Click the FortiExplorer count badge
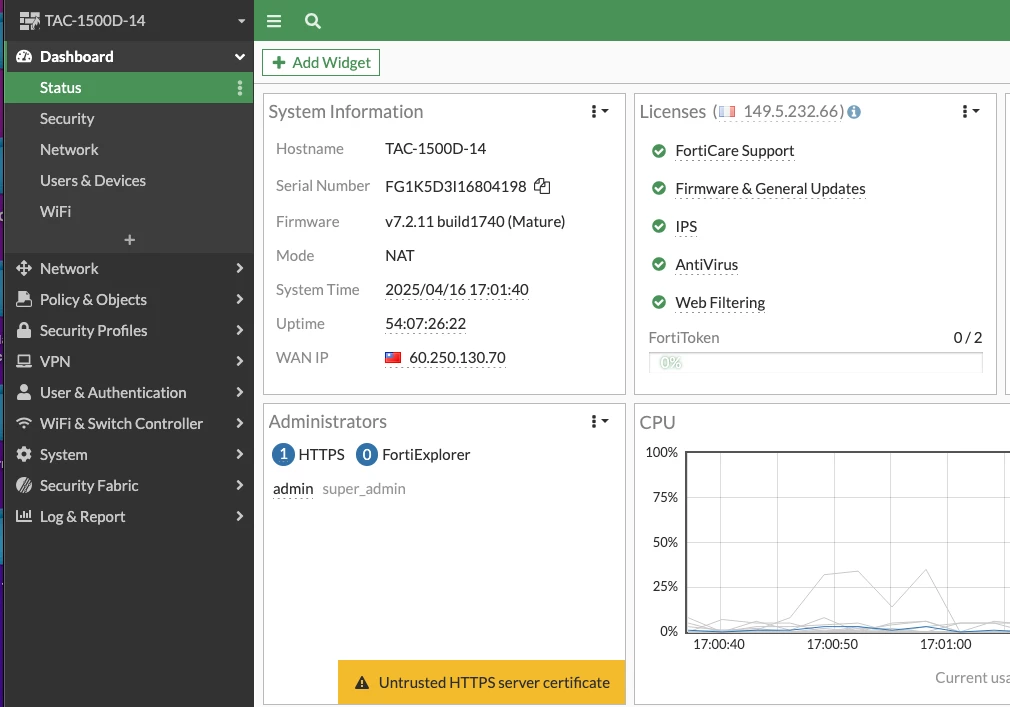Viewport: 1010px width, 707px height. (367, 455)
